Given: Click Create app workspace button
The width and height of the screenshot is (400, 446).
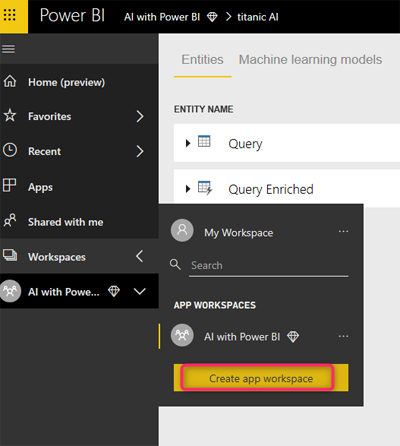Looking at the screenshot, I should coord(261,378).
